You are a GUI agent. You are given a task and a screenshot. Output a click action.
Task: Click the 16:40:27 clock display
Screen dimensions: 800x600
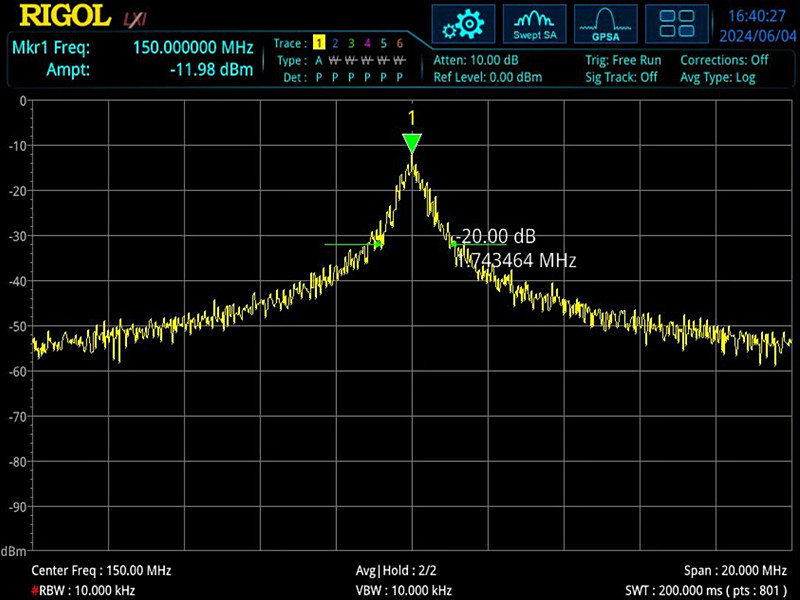(757, 16)
